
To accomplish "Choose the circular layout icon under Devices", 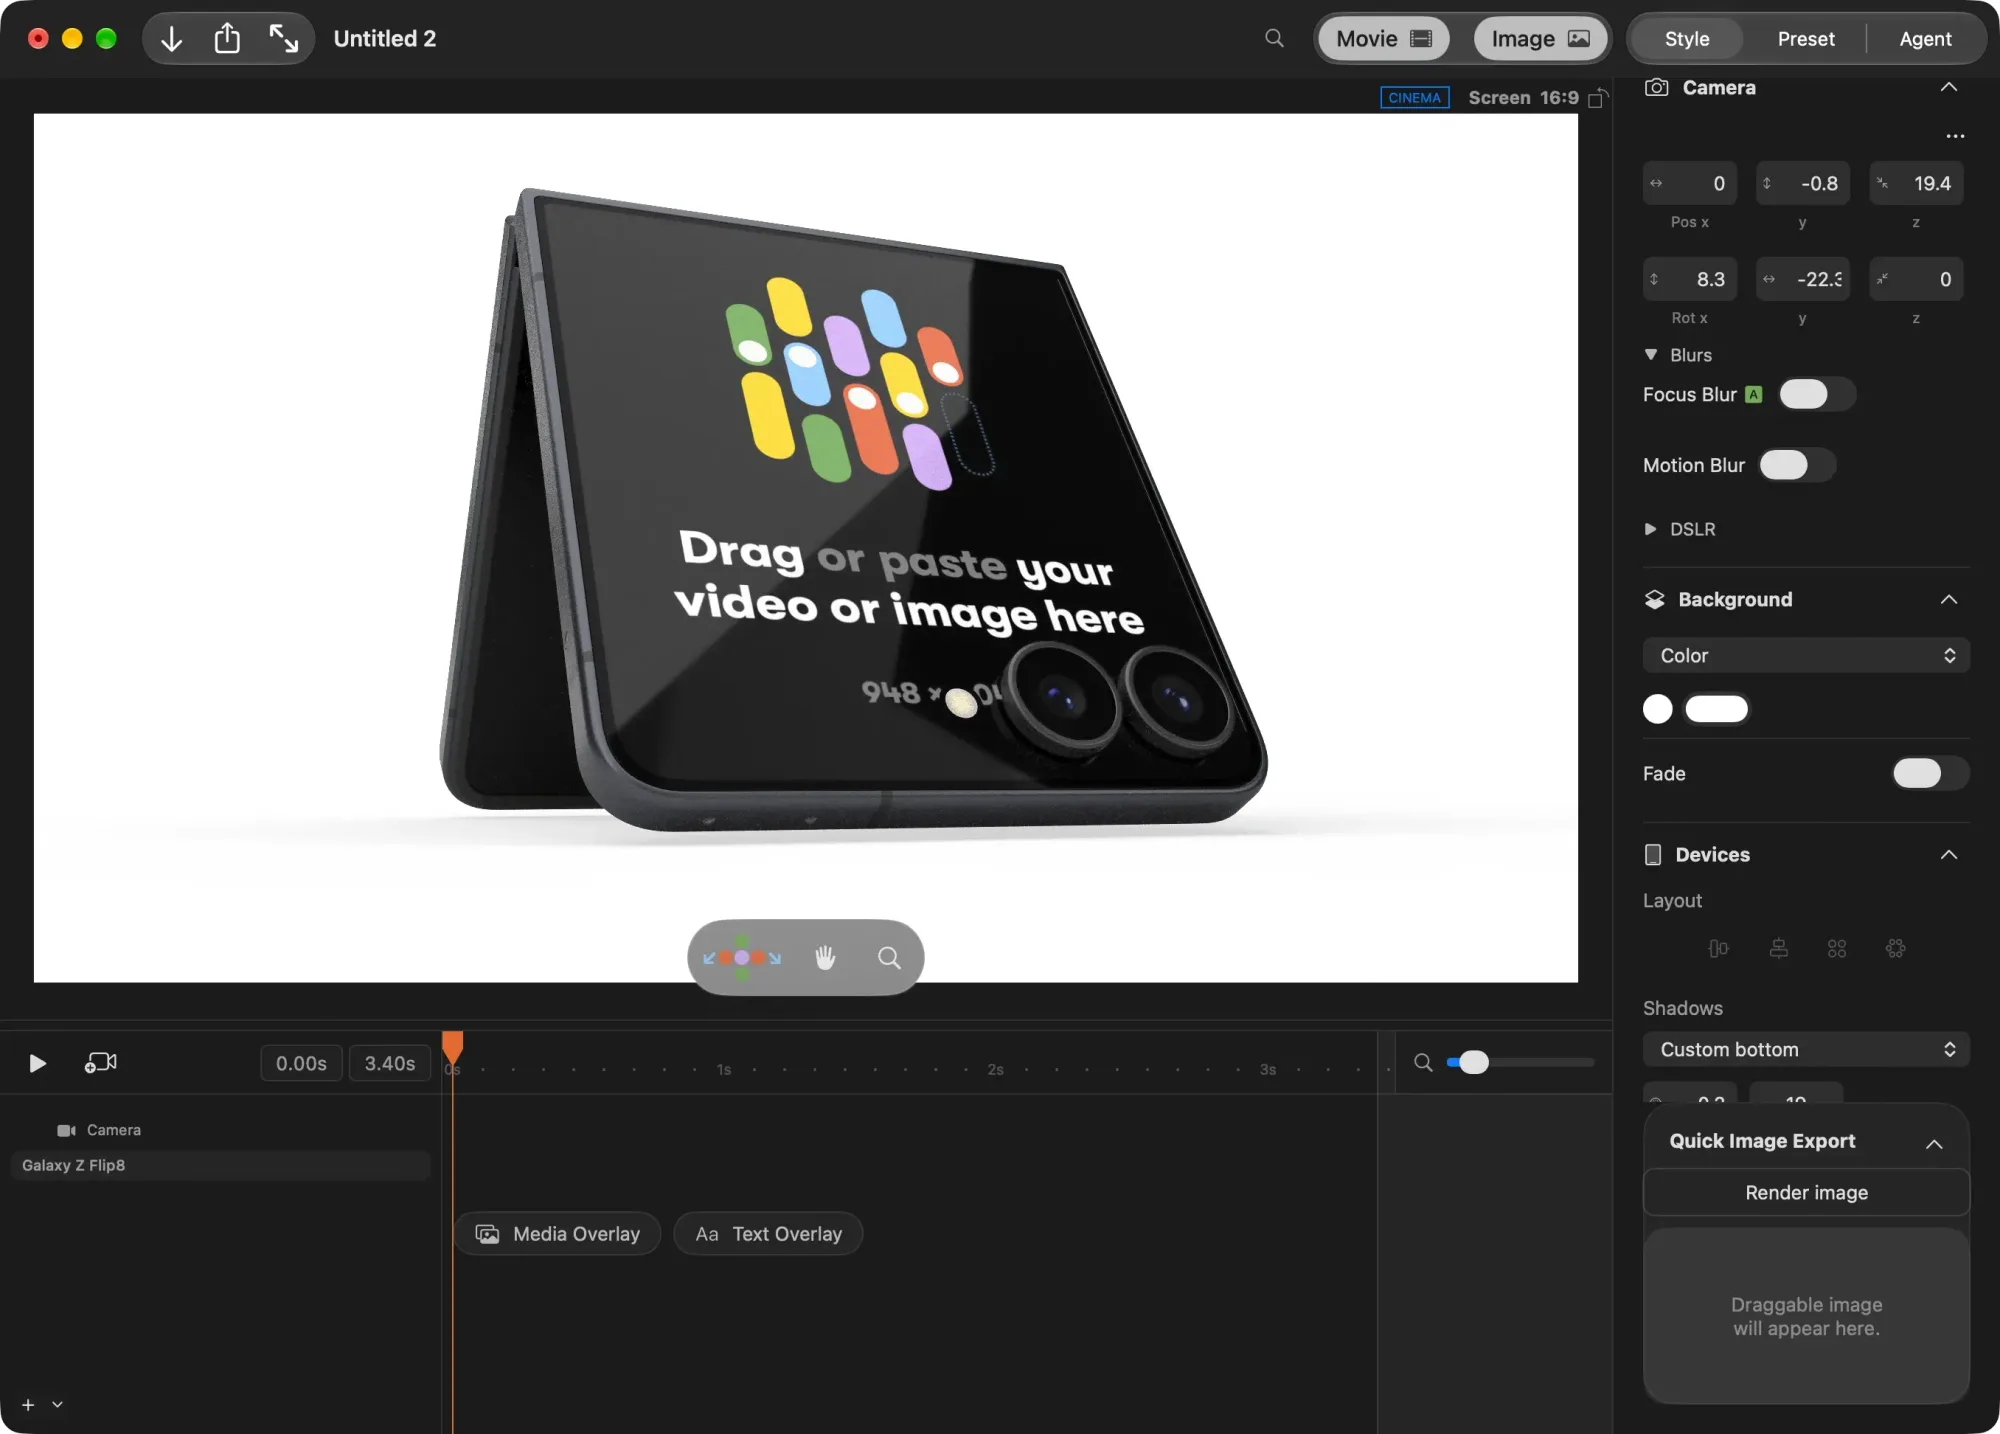I will 1896,948.
